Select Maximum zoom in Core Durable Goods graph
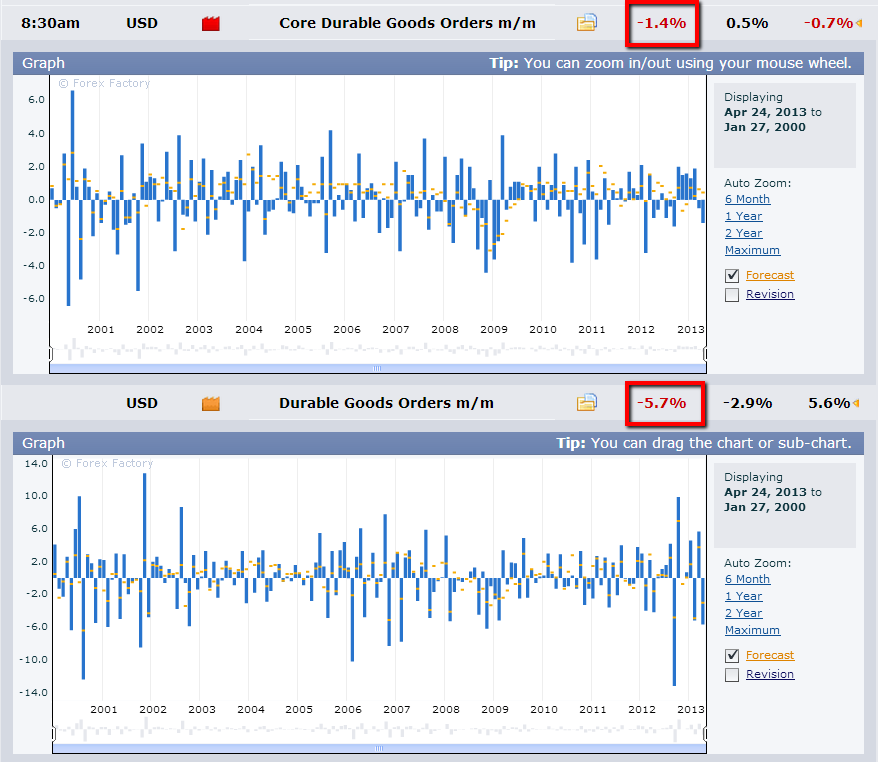The image size is (878, 762). click(x=752, y=250)
